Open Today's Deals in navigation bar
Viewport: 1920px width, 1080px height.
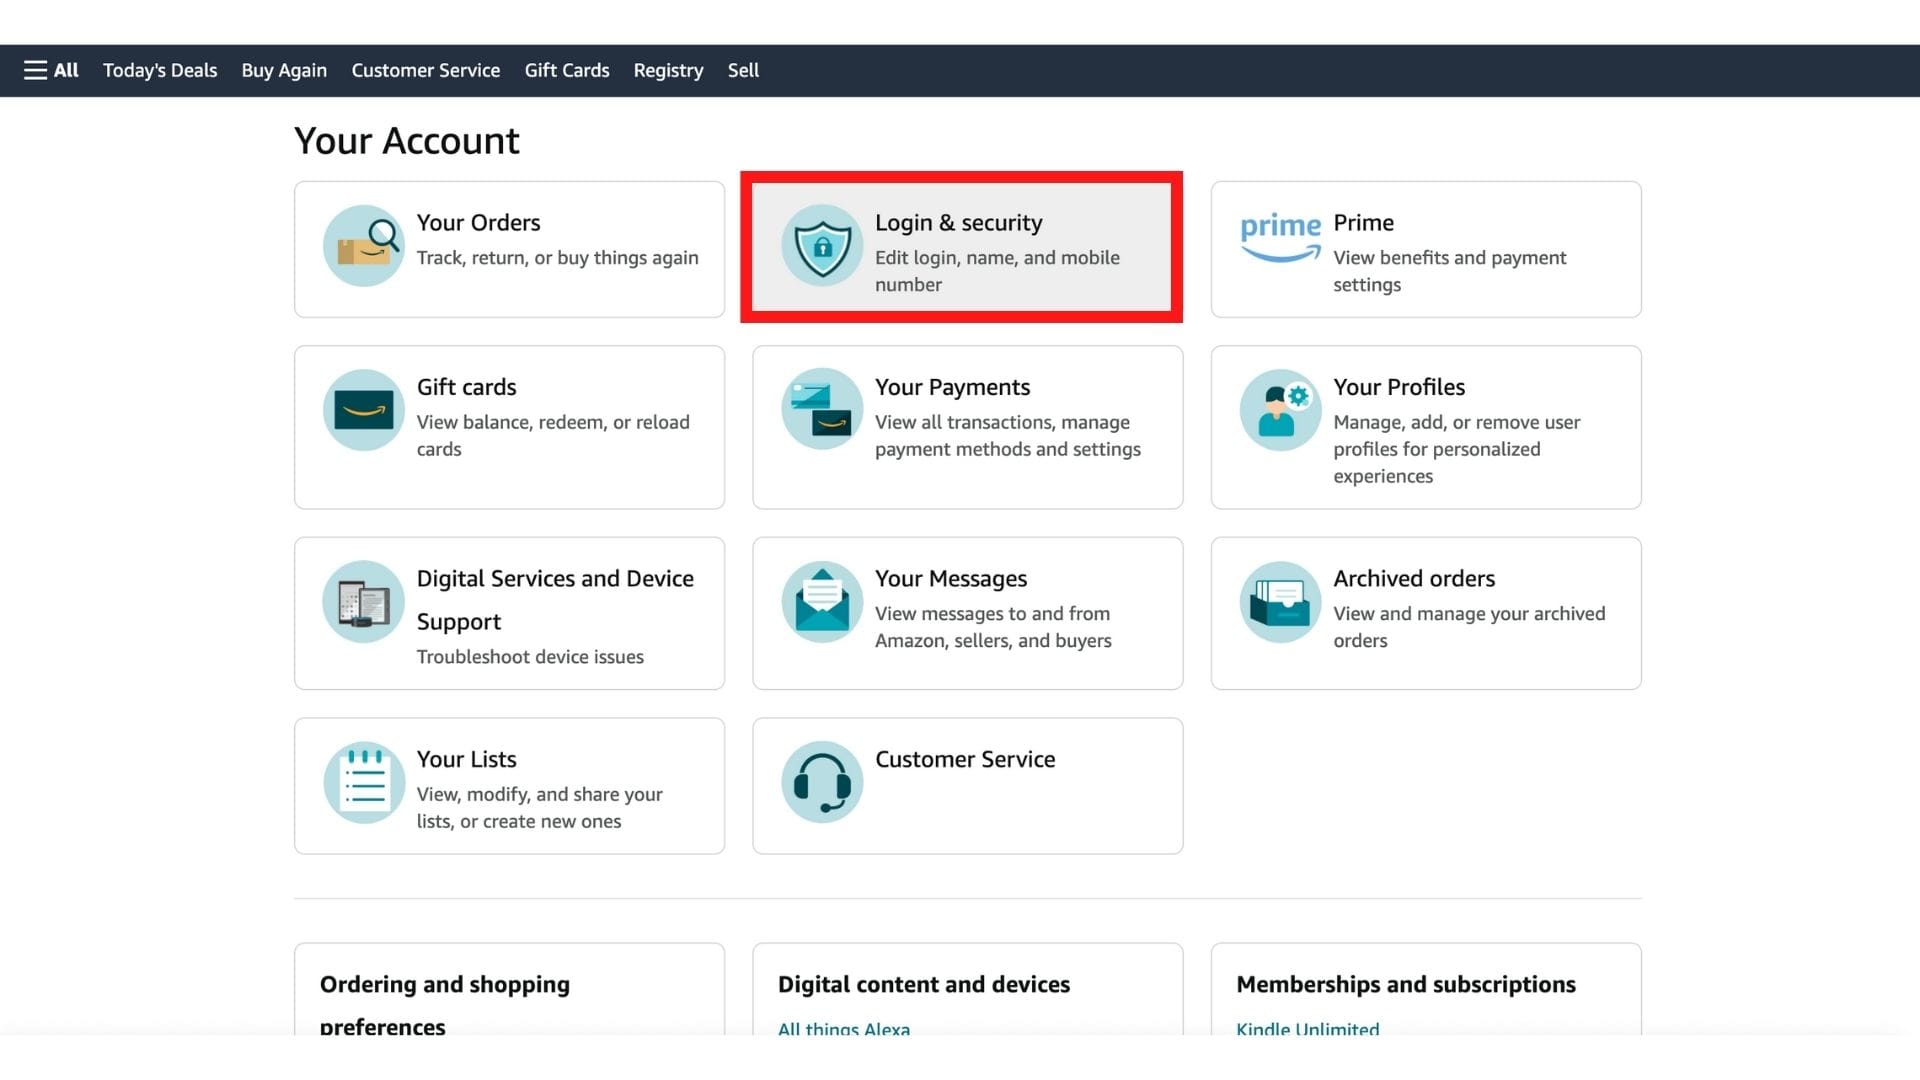click(160, 70)
